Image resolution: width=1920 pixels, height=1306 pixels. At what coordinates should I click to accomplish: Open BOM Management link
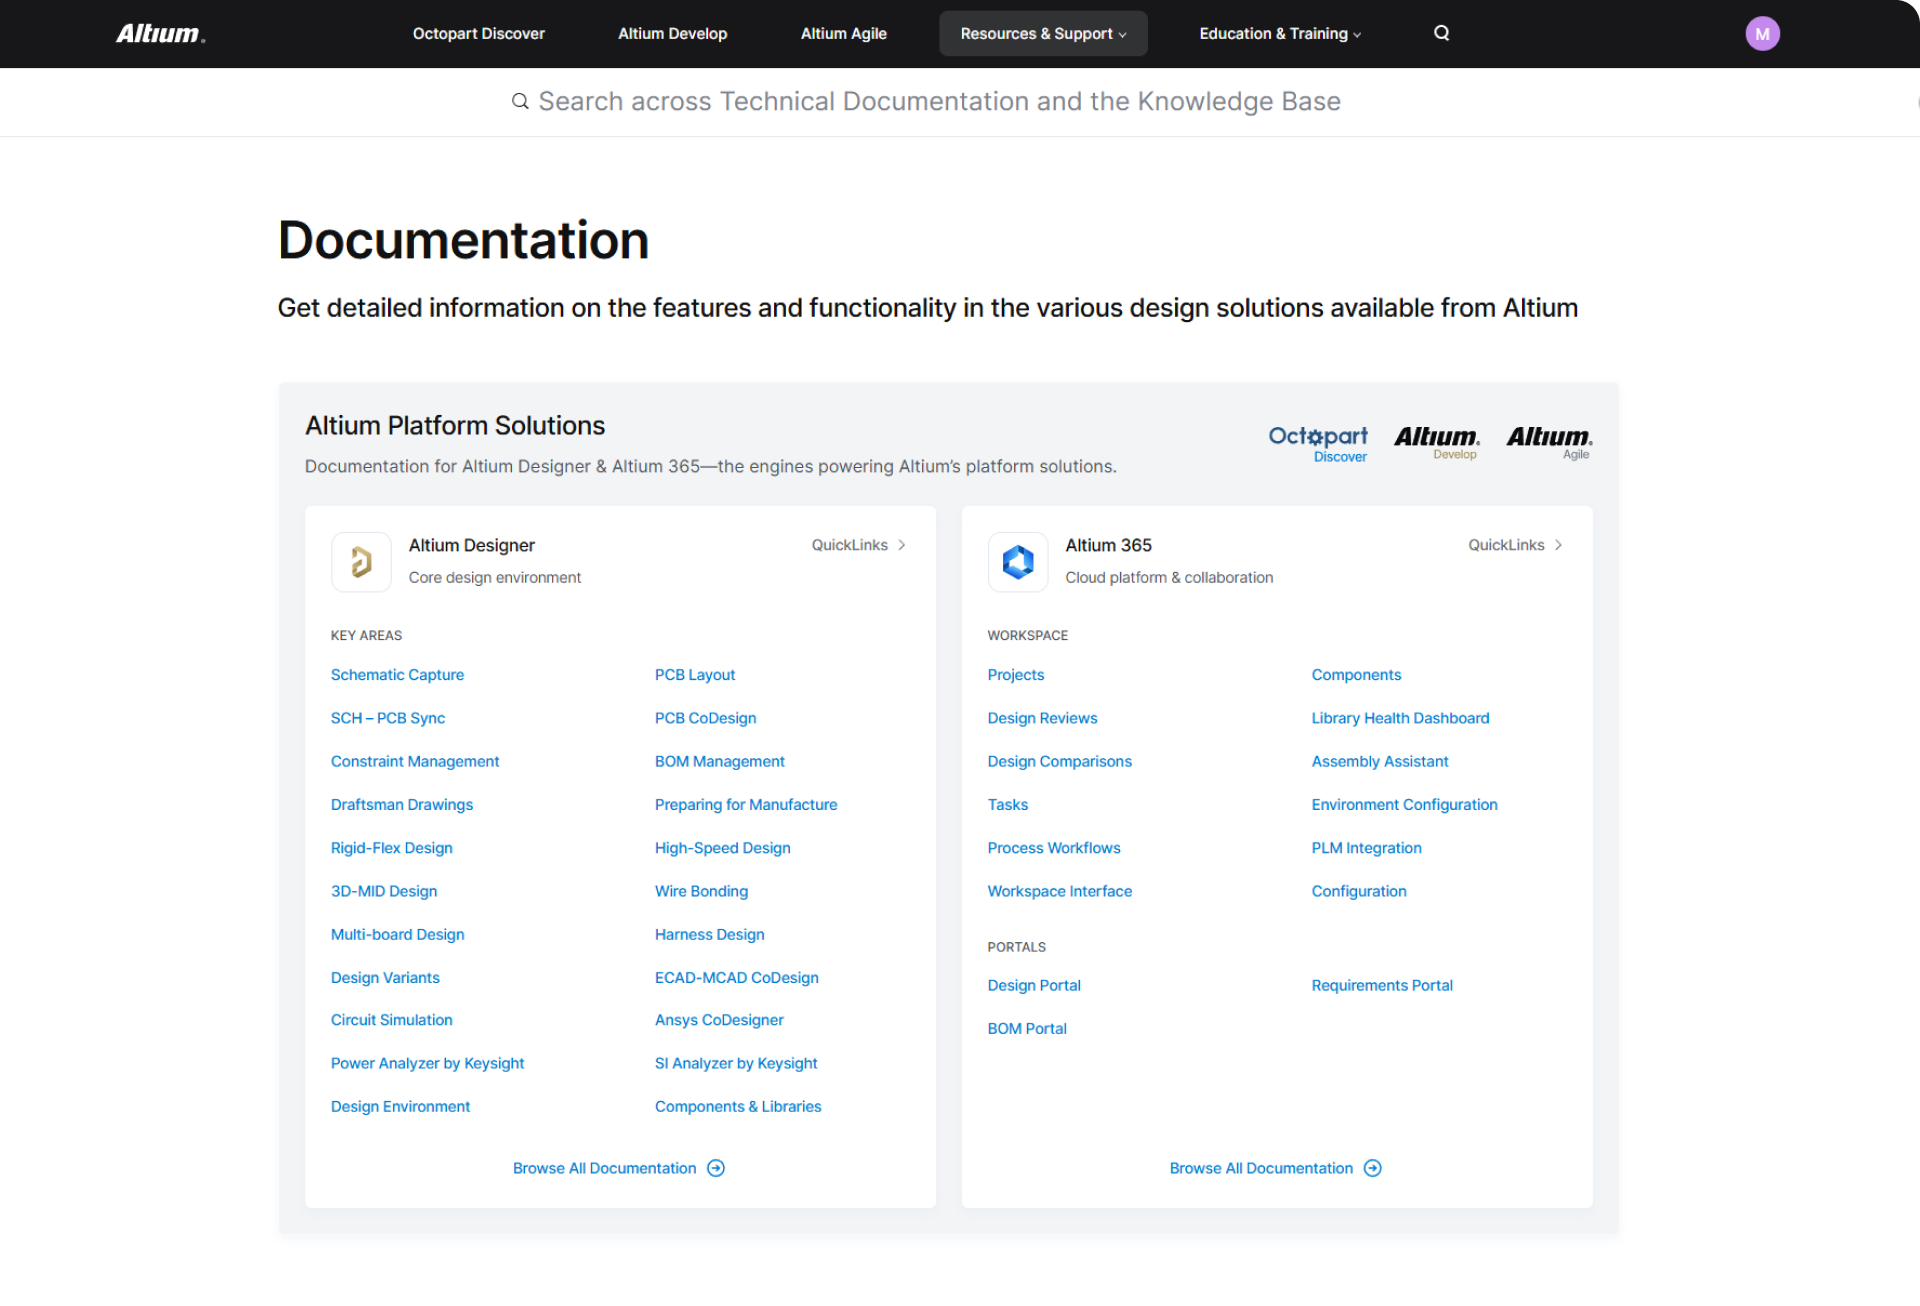coord(720,761)
